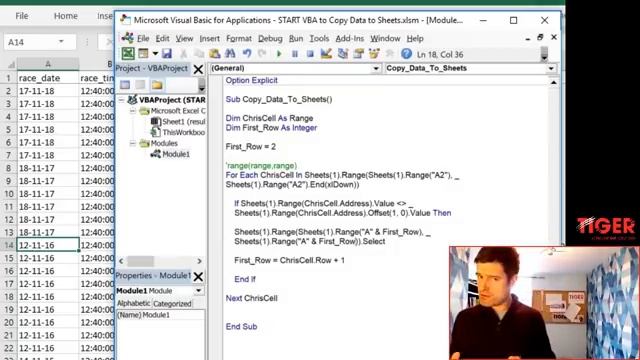Click the project tree scroll-left arrow
The width and height of the screenshot is (640, 360).
click(121, 261)
